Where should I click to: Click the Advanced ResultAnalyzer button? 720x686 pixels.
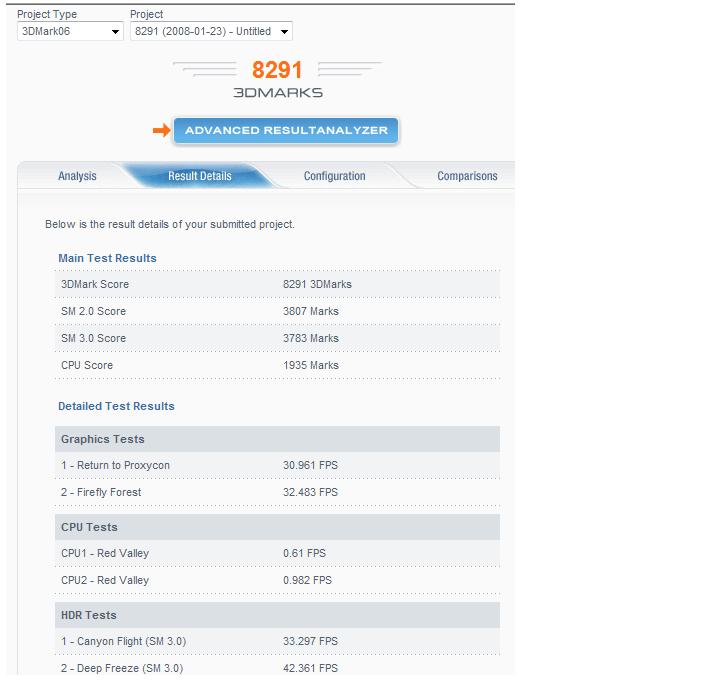(x=286, y=130)
